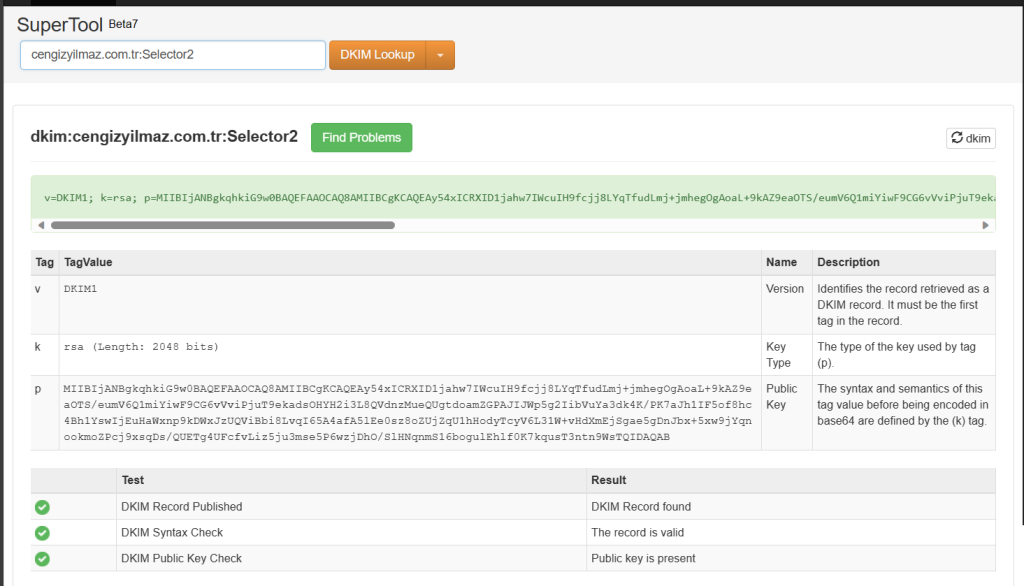This screenshot has height=586, width=1024.
Task: Click the Description column header
Action: click(x=848, y=263)
